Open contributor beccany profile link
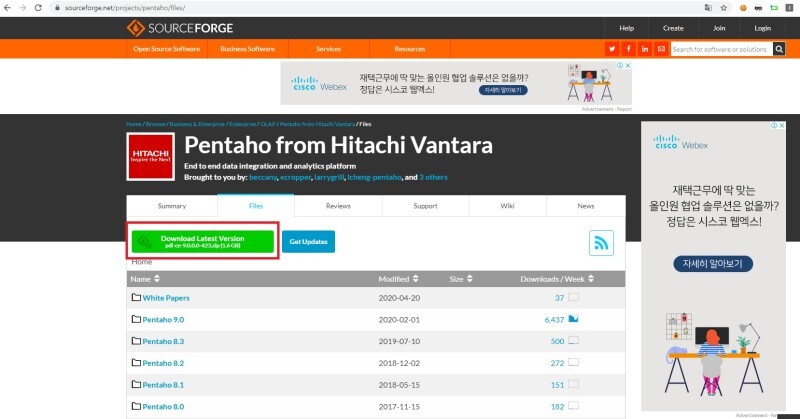 tap(263, 177)
